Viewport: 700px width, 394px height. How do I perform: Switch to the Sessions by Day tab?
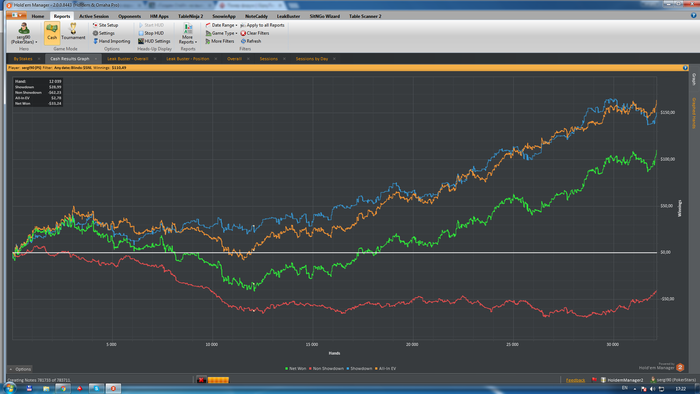pyautogui.click(x=312, y=58)
